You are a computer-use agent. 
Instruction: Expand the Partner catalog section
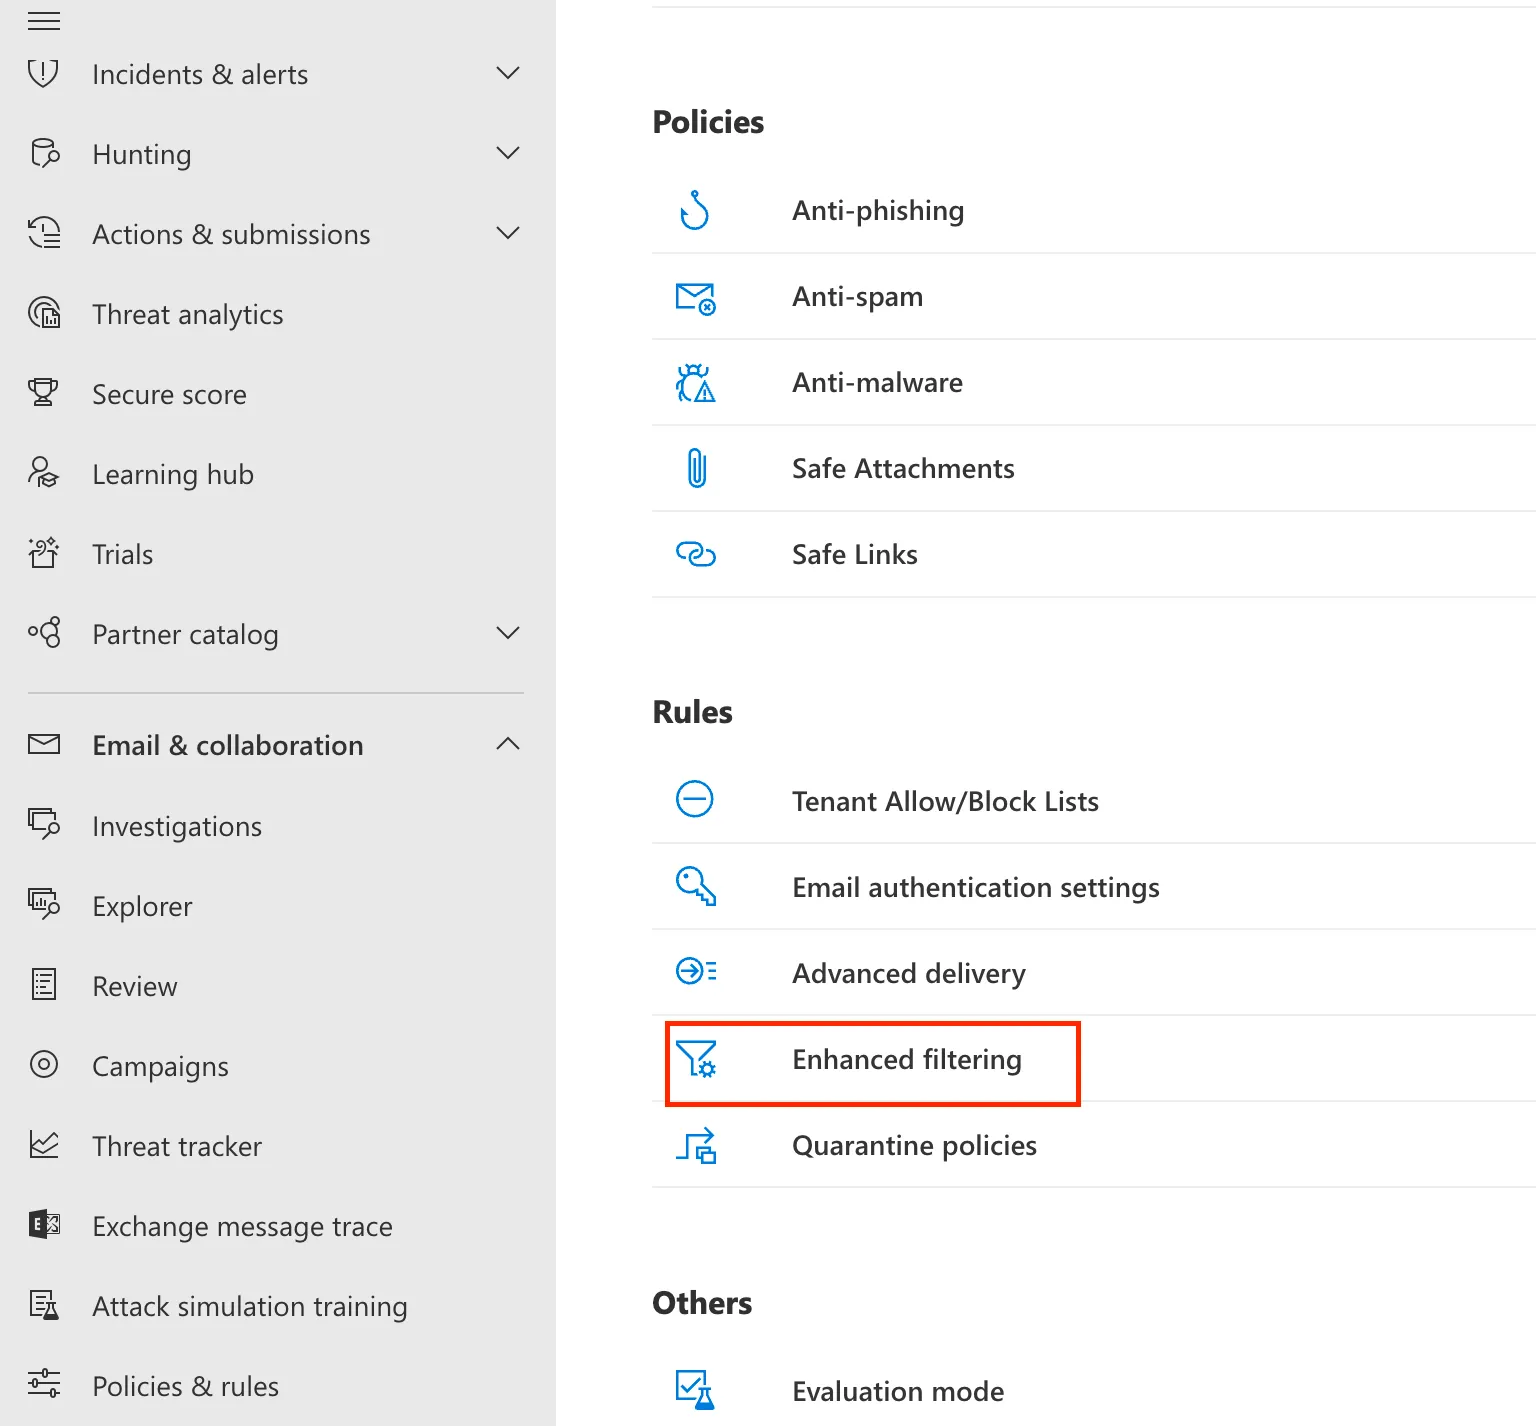(508, 633)
